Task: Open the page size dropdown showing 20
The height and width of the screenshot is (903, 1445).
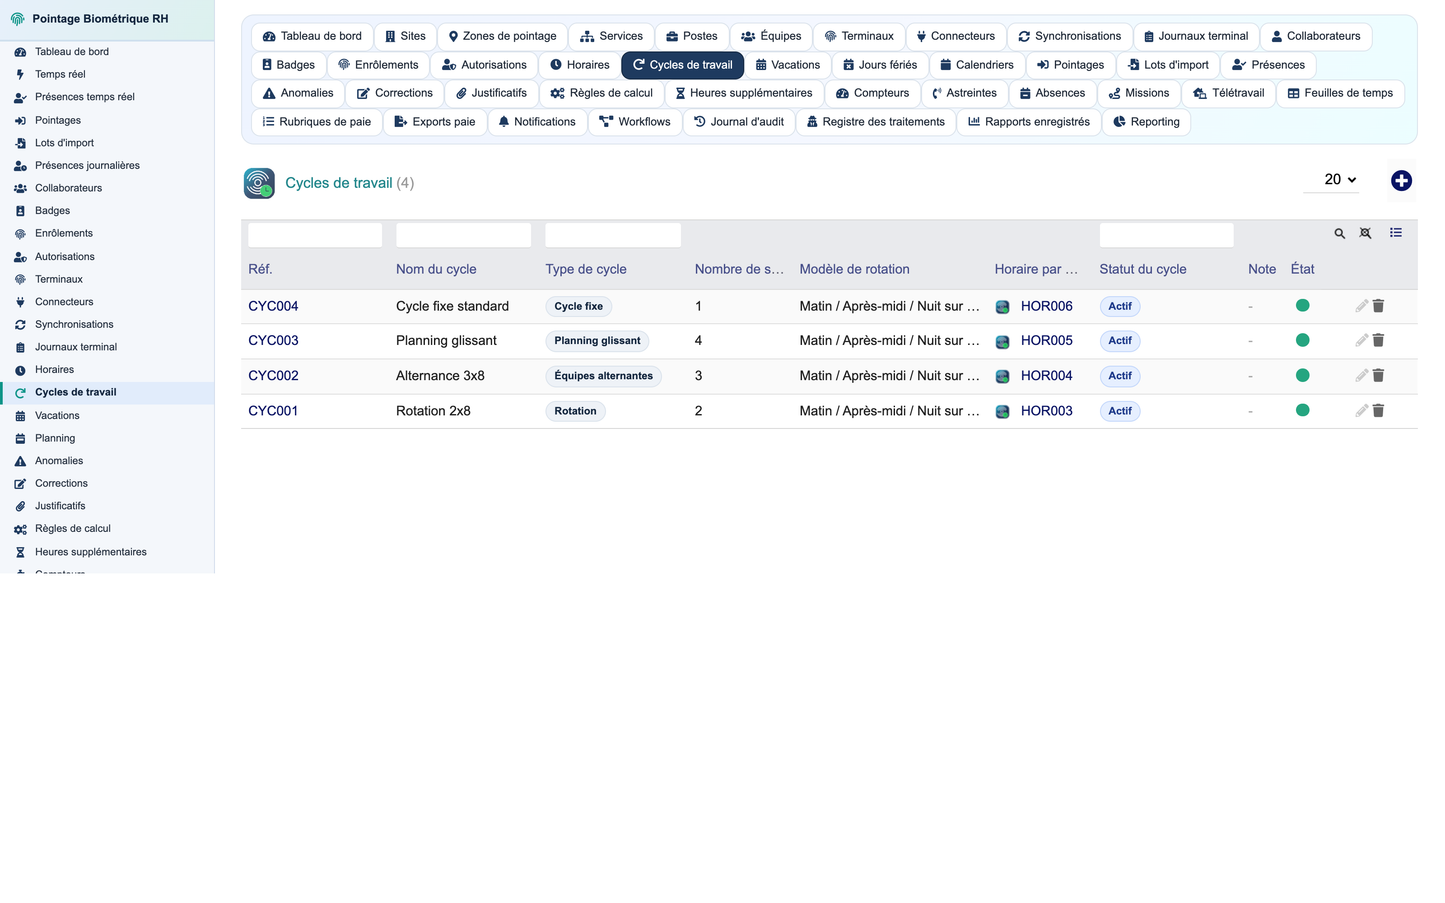Action: pos(1331,180)
